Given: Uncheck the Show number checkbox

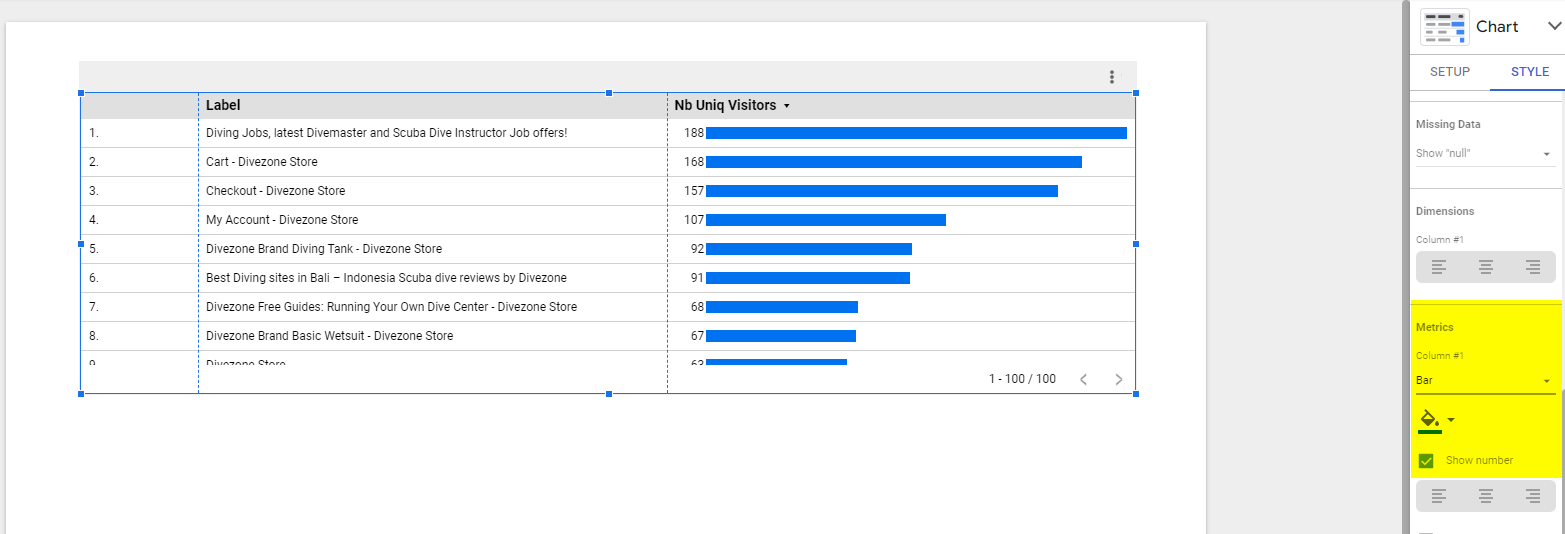Looking at the screenshot, I should click(x=1427, y=461).
